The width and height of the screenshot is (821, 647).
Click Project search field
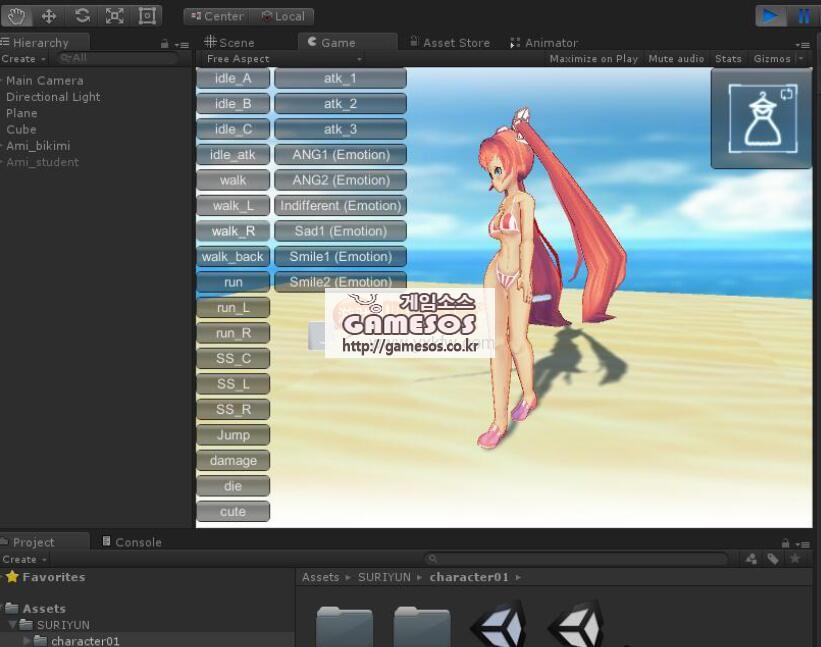(576, 559)
